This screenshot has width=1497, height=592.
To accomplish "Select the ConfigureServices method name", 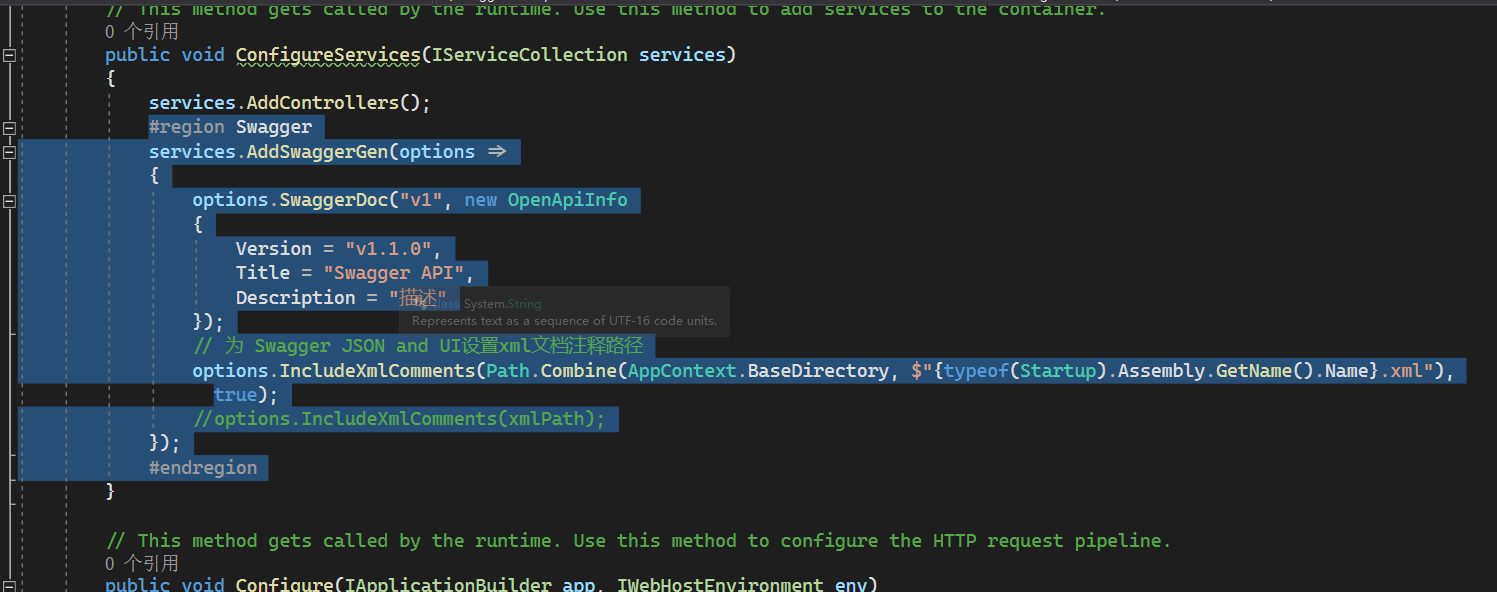I will 327,54.
